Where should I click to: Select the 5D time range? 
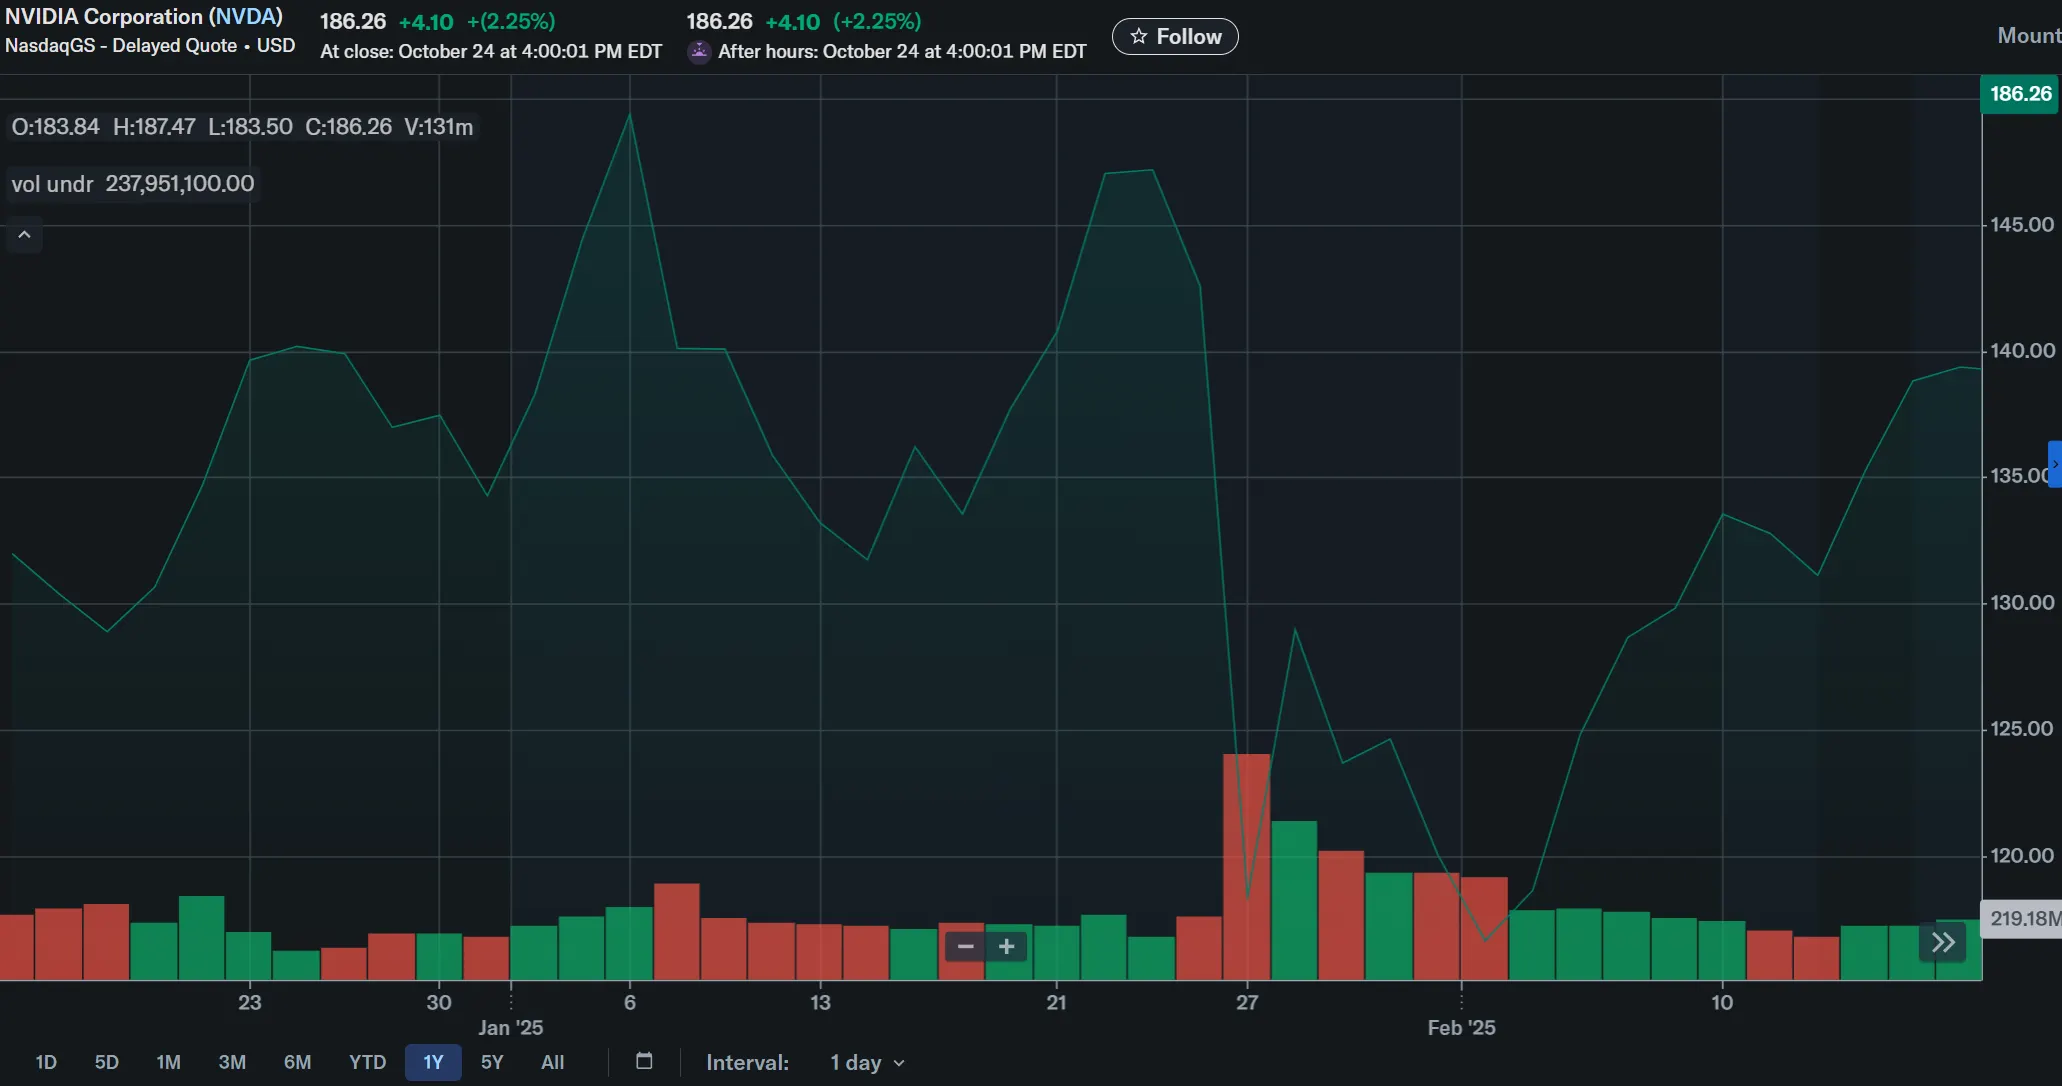(107, 1062)
